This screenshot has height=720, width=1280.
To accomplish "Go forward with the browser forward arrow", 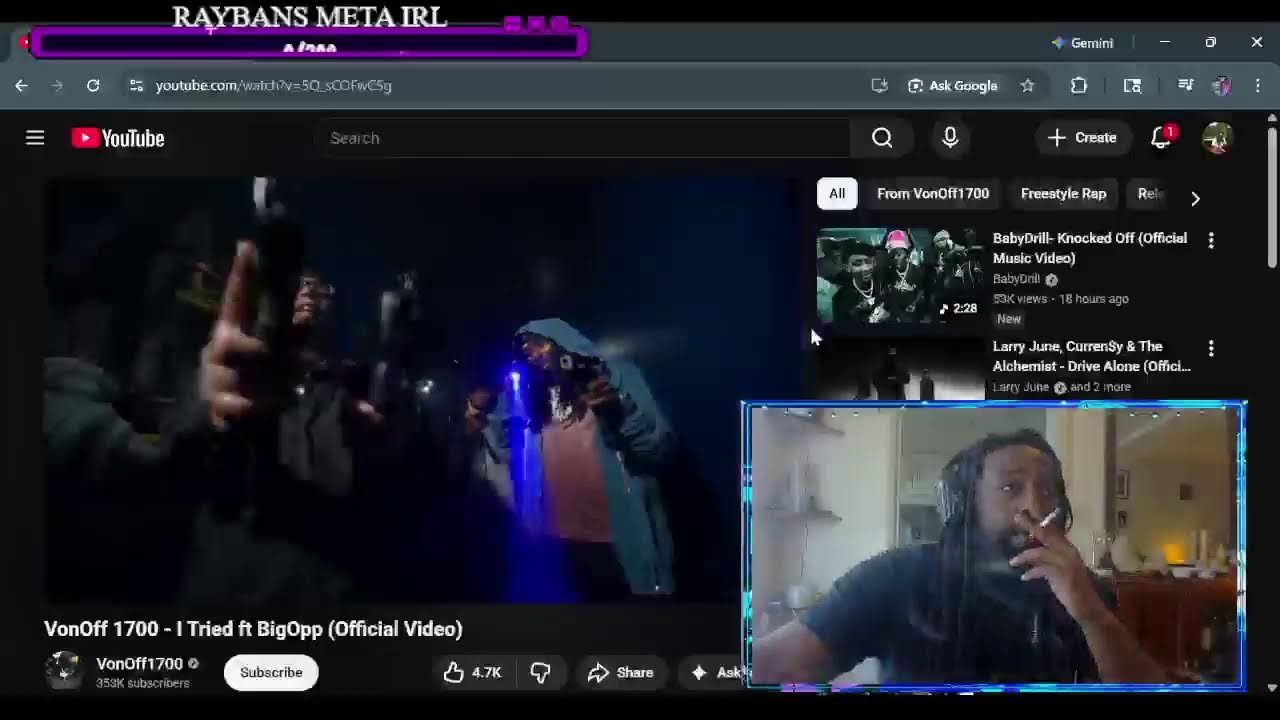I will (57, 85).
